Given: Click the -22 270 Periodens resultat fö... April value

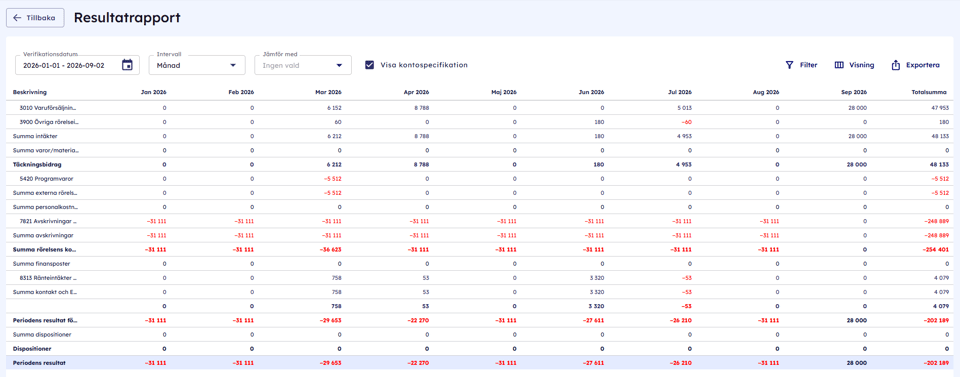Looking at the screenshot, I should point(418,320).
